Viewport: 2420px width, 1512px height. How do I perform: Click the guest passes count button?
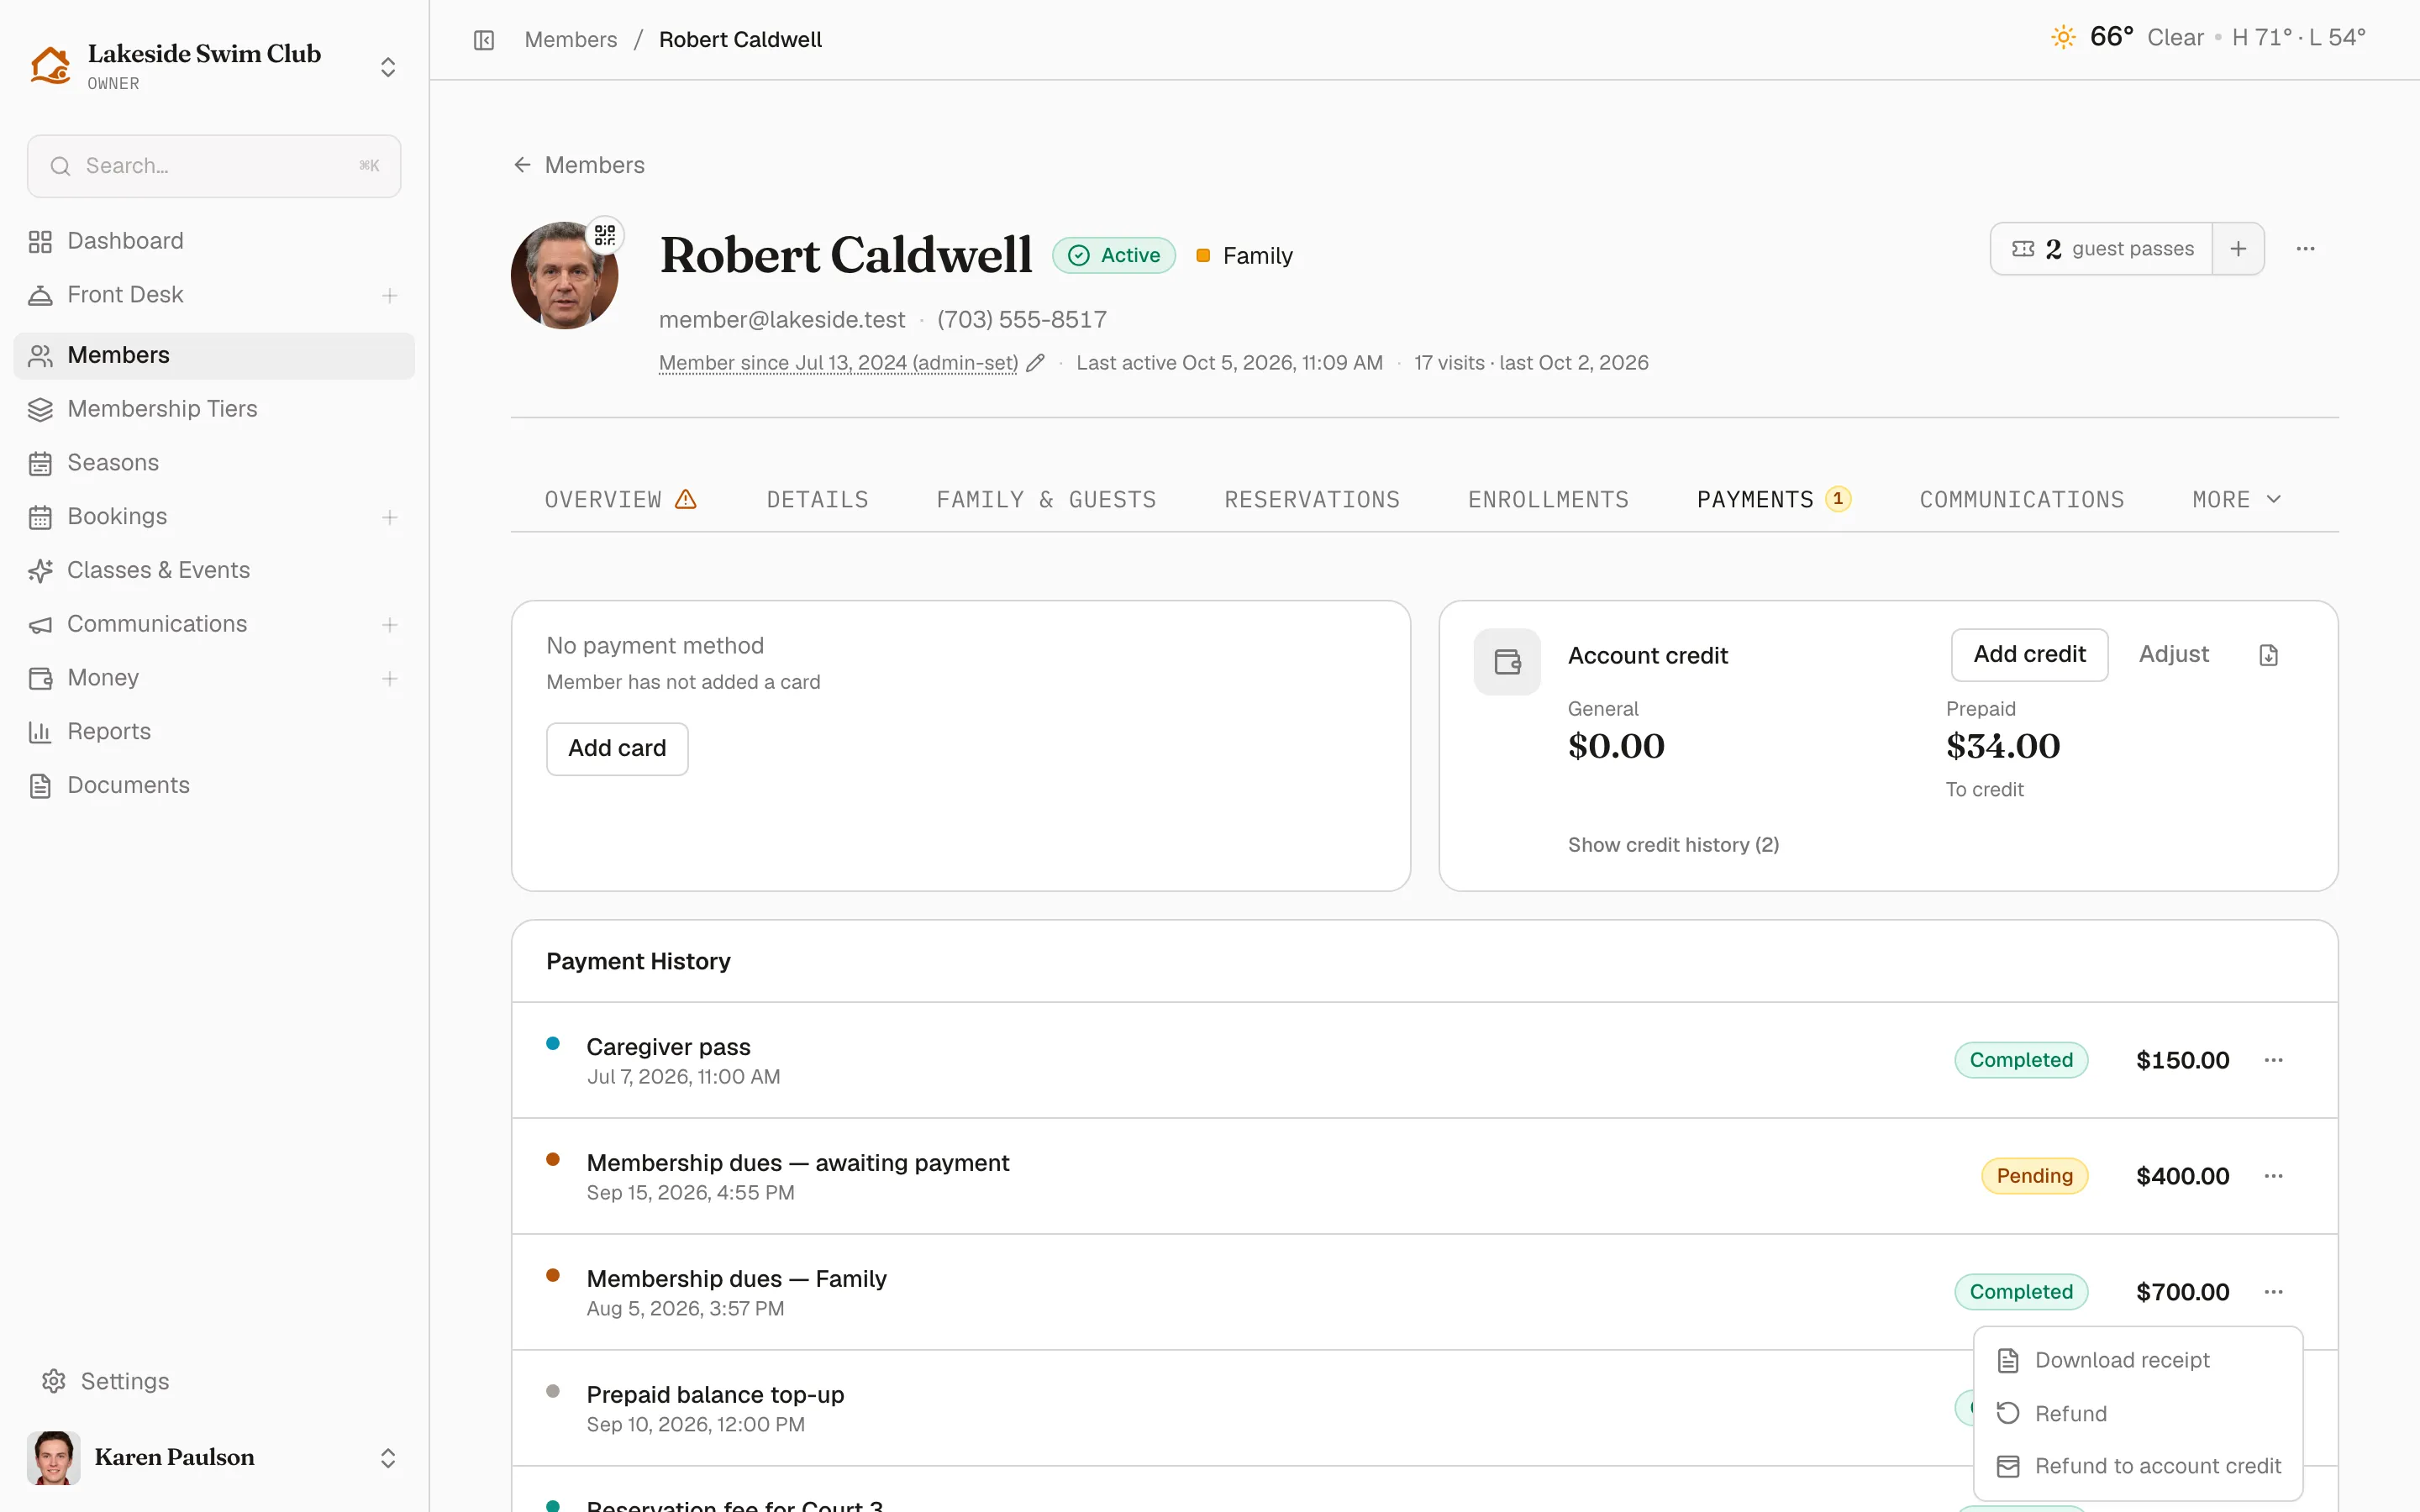[2101, 249]
